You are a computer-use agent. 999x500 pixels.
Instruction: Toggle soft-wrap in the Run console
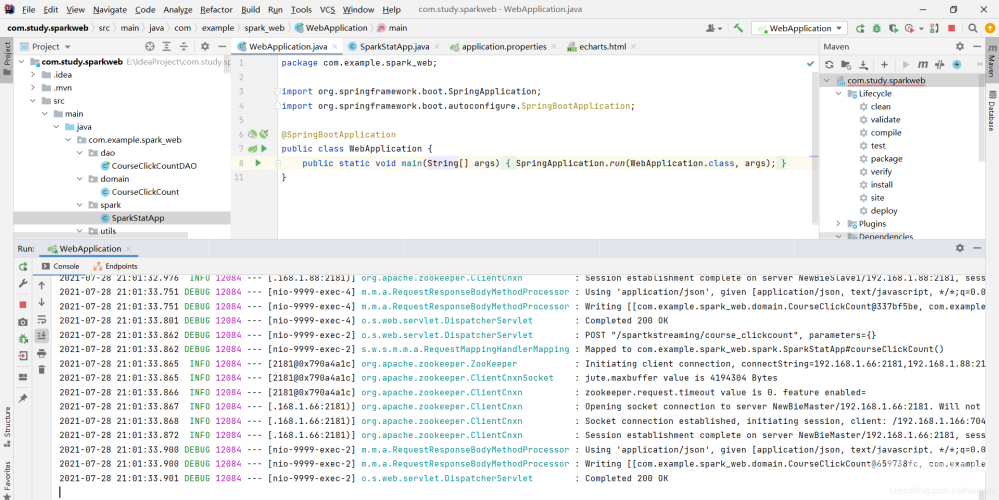42,319
